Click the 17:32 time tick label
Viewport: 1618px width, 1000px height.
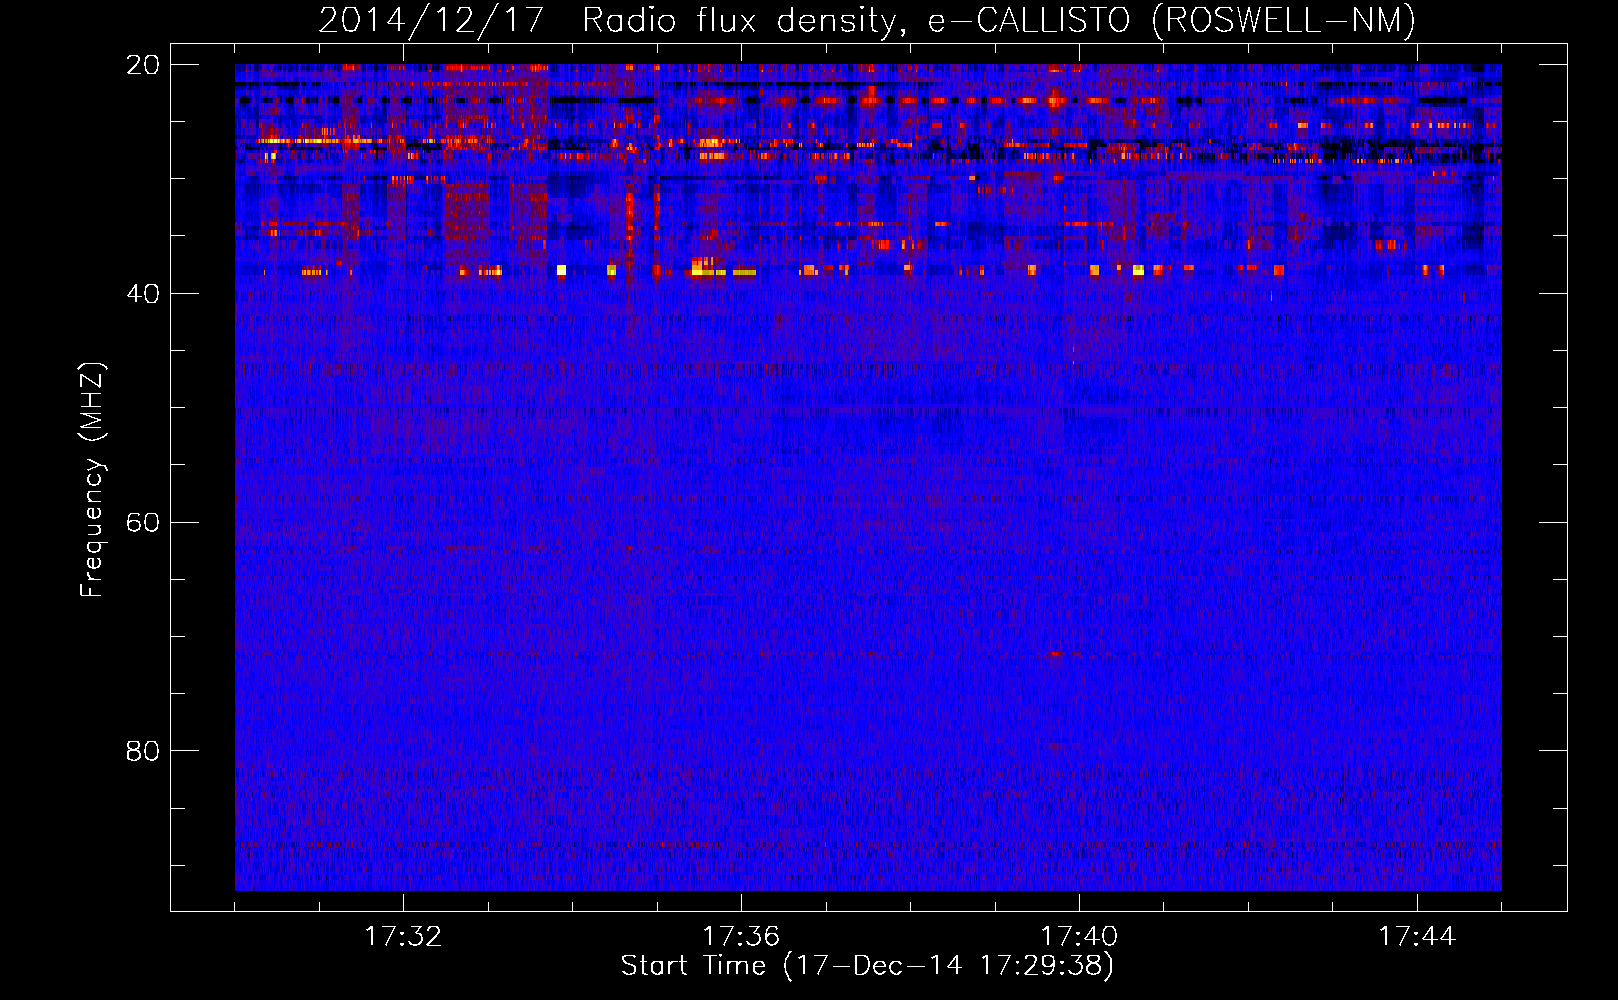coord(403,937)
